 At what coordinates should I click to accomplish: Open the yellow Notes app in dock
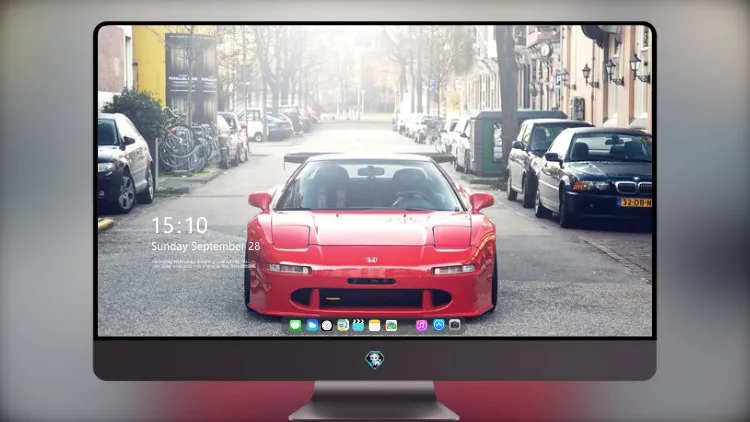375,325
